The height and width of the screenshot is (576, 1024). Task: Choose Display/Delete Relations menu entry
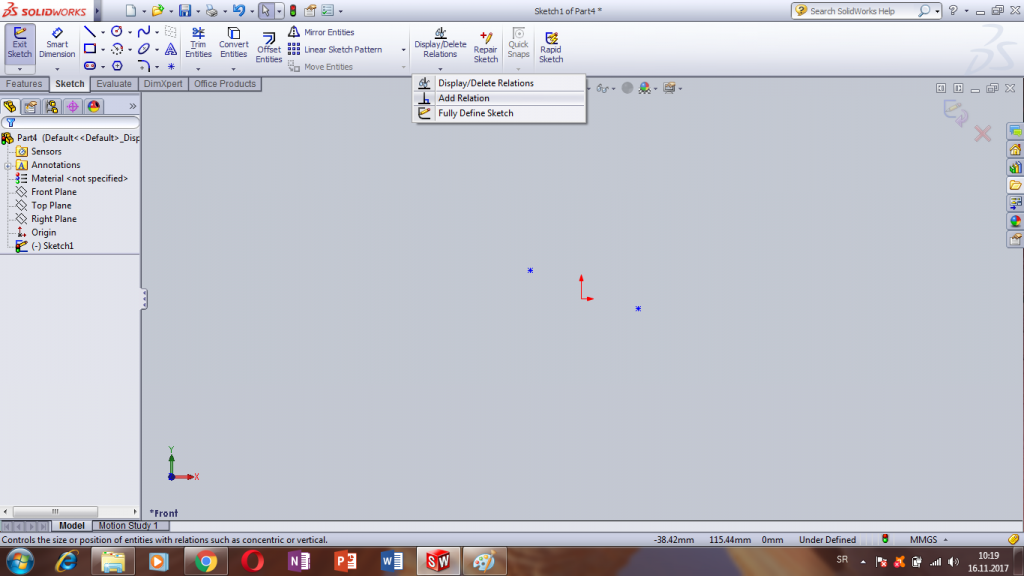tap(500, 83)
